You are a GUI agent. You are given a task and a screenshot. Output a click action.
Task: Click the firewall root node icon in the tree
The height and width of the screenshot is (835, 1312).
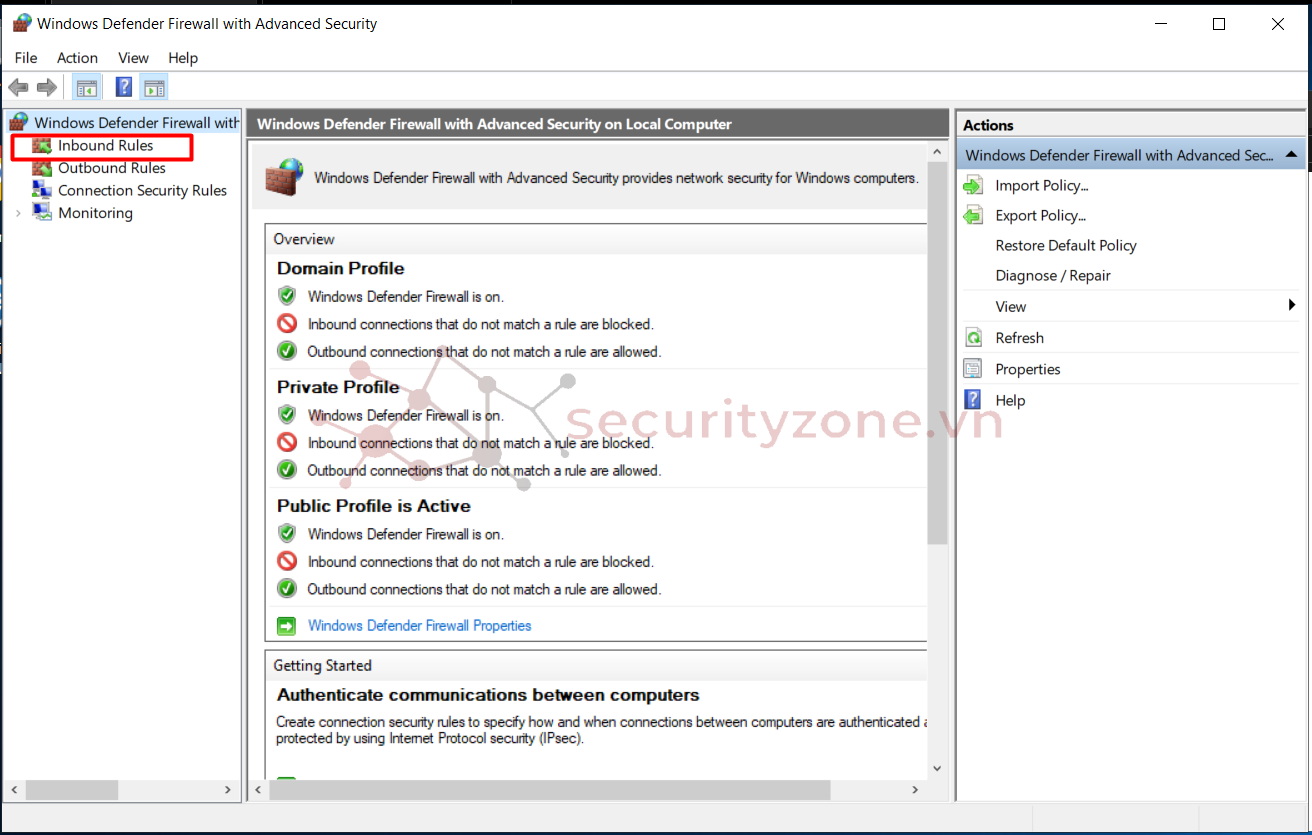pyautogui.click(x=19, y=122)
